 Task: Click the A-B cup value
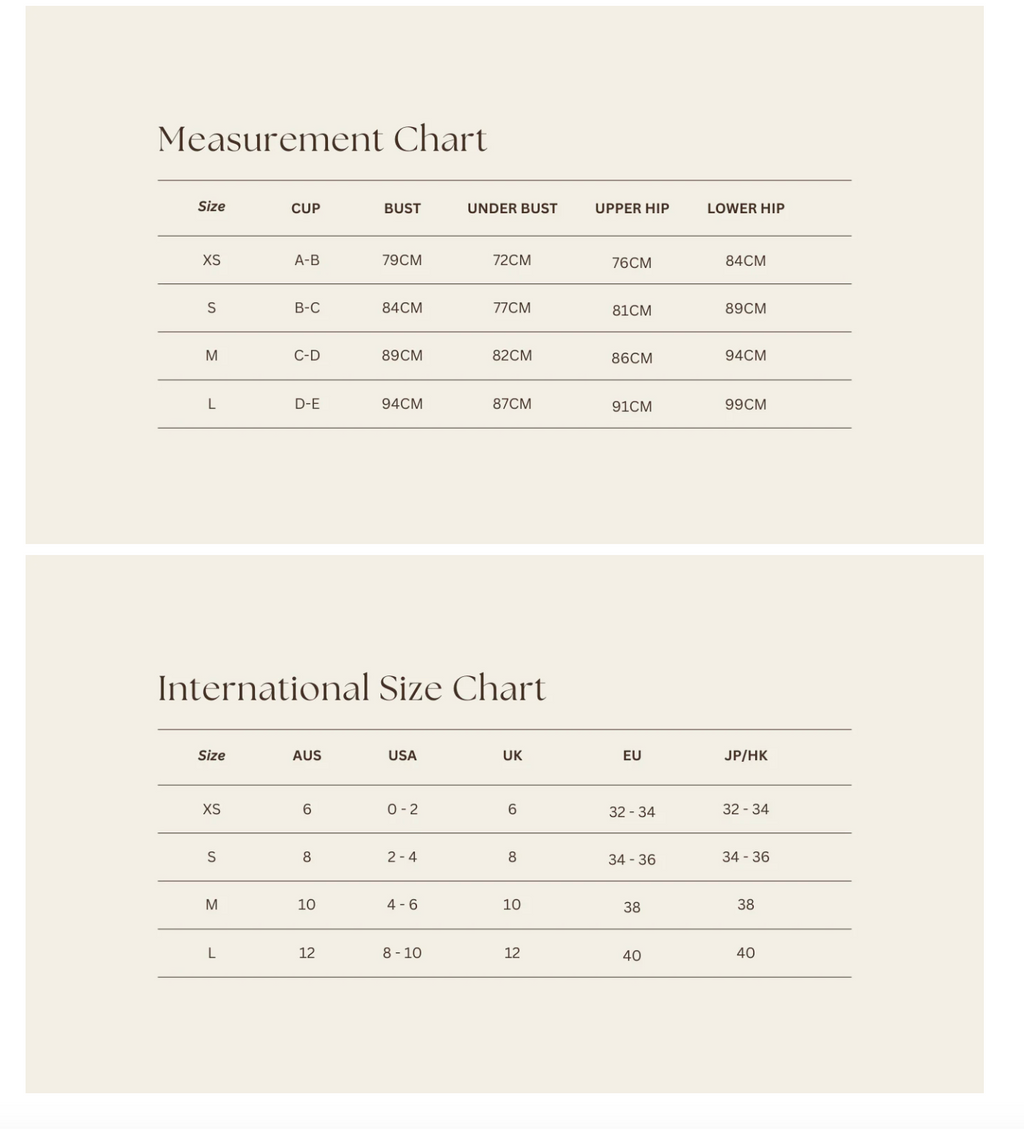(307, 260)
